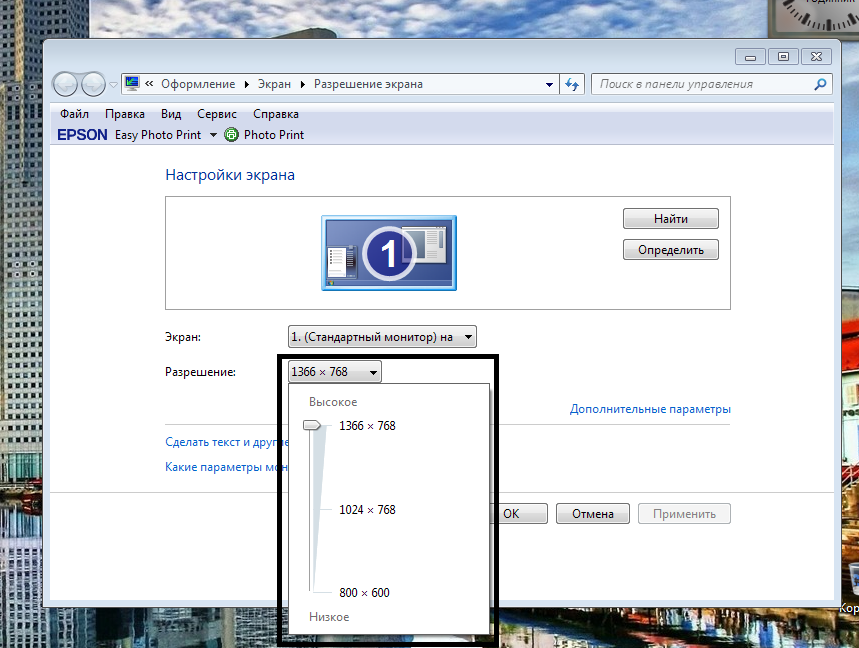Open the Сервис menu

click(217, 114)
